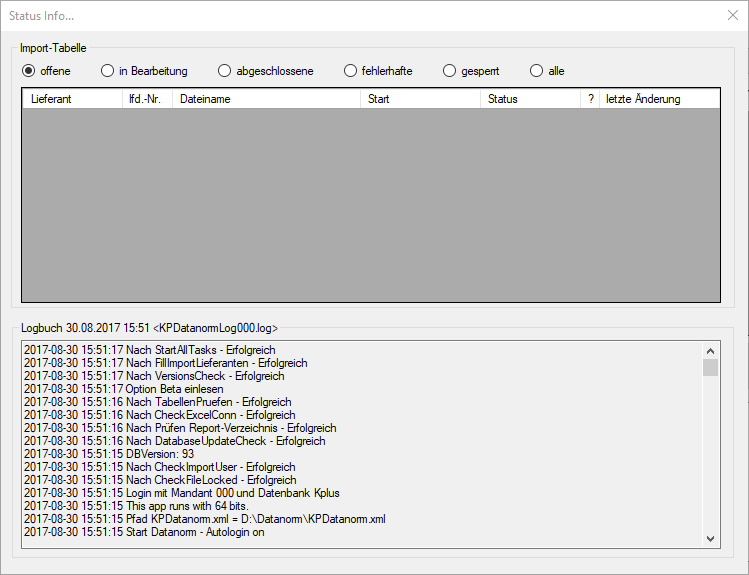
Task: Click log line 'DBVersion: 93'
Action: point(109,454)
